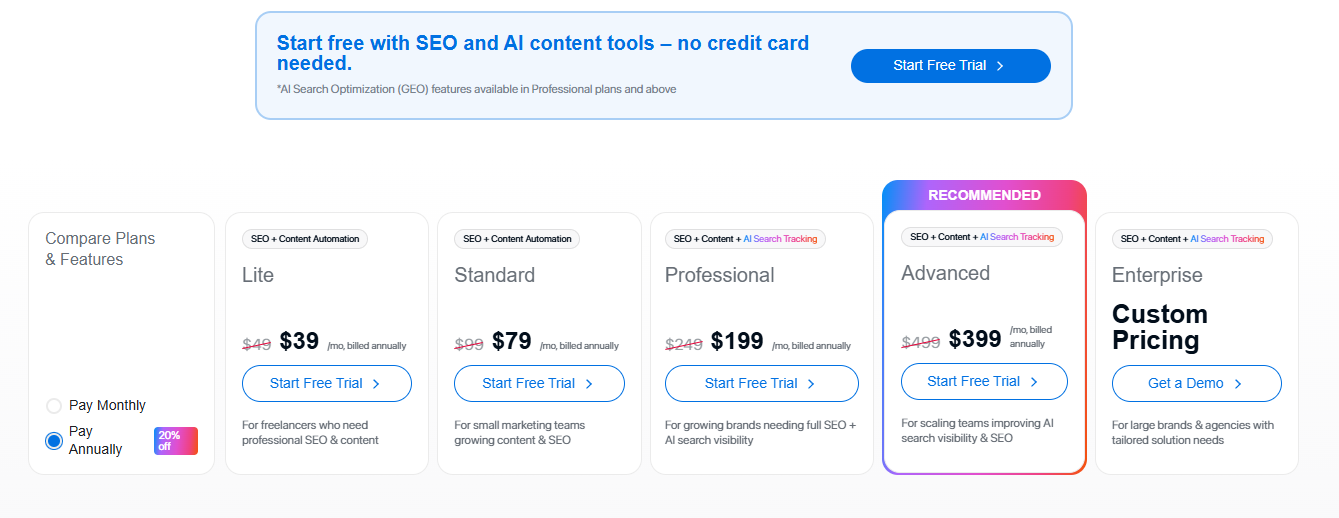Select the Pay Annually radio option
The height and width of the screenshot is (518, 1339).
[x=54, y=441]
